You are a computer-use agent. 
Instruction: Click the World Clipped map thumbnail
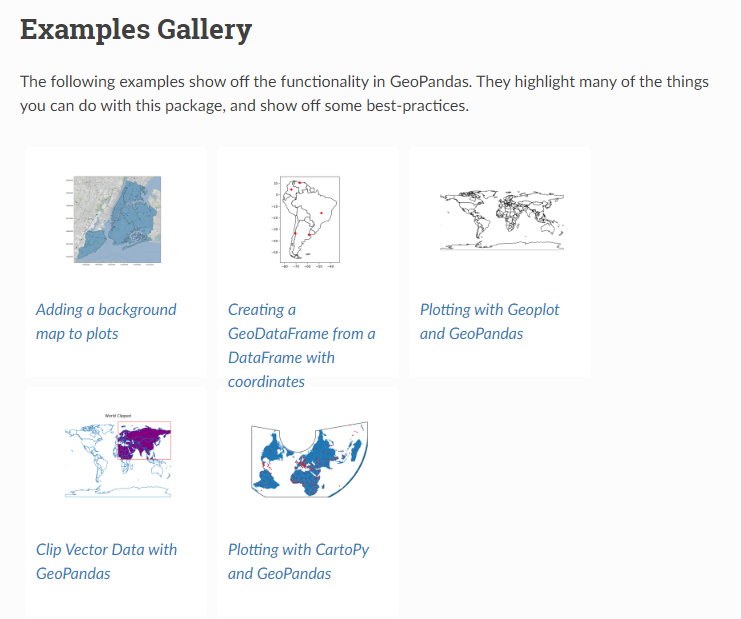point(118,455)
